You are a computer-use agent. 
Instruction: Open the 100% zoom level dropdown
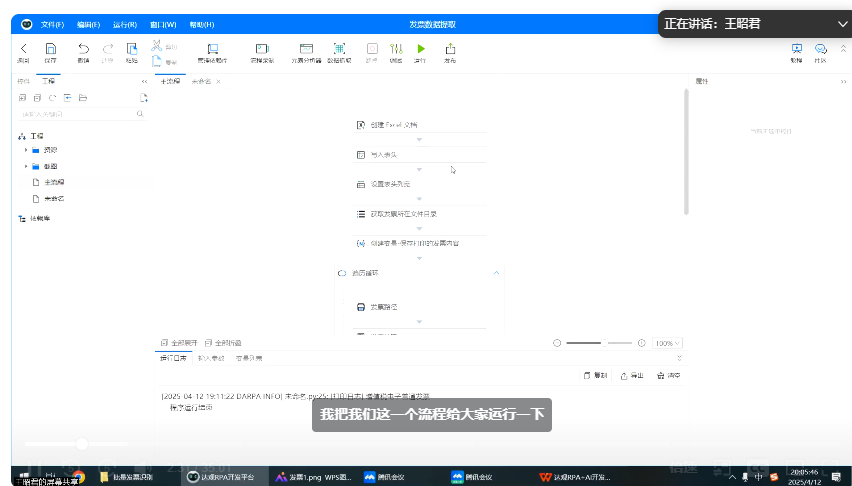pos(666,343)
